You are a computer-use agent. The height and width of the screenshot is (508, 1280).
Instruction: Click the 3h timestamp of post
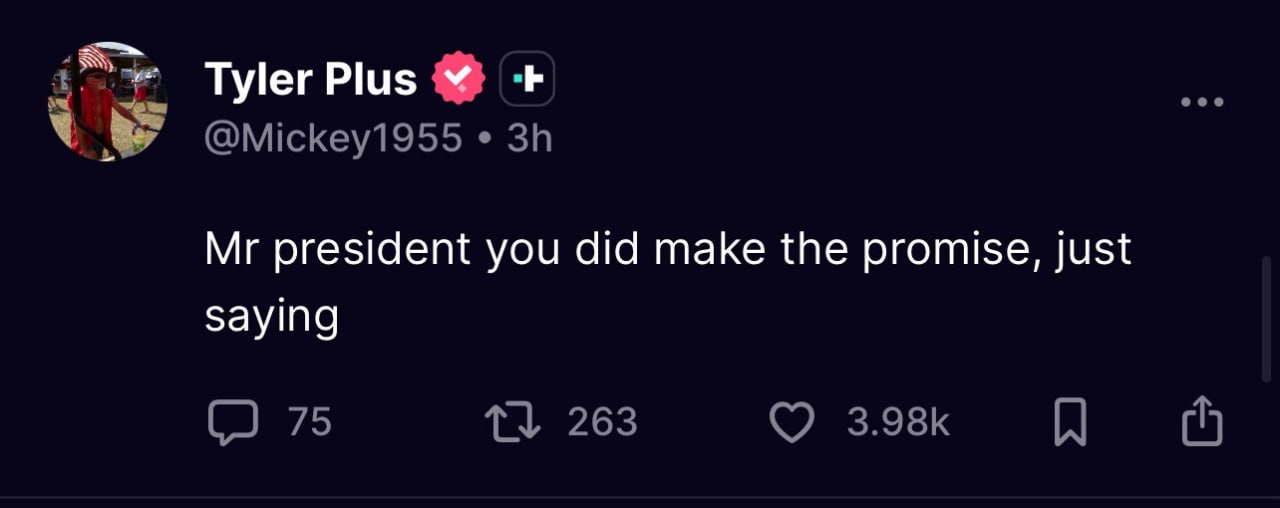click(x=529, y=138)
